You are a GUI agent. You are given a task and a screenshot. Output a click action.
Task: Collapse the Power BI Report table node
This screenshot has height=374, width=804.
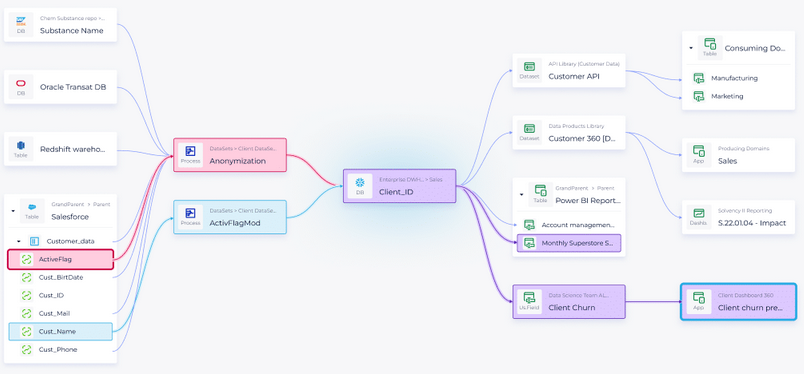[x=521, y=195]
